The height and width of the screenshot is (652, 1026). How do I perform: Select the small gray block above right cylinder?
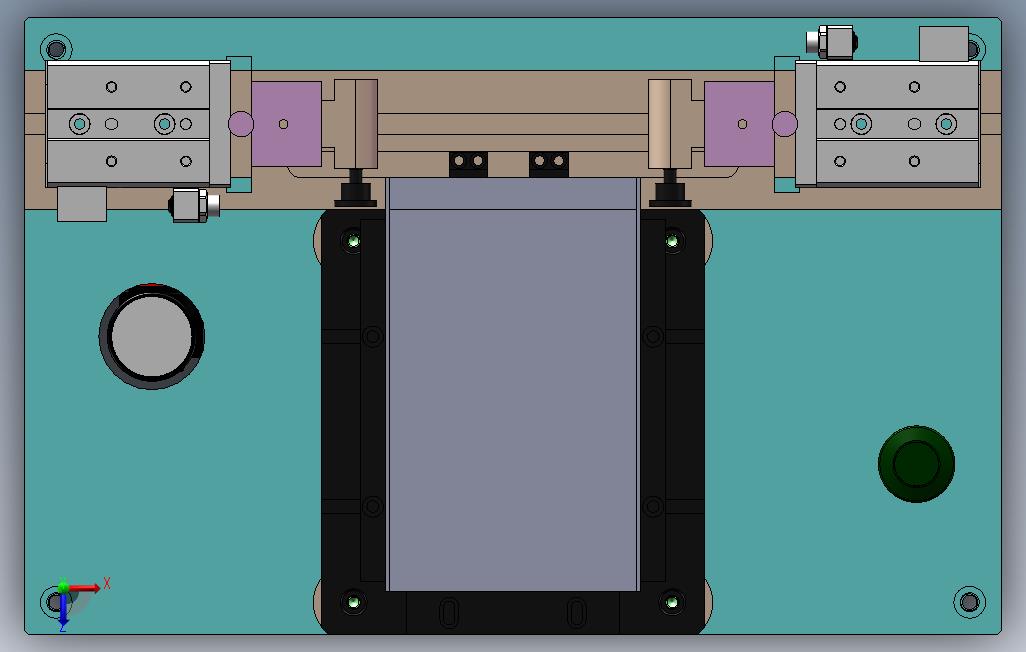[x=944, y=44]
